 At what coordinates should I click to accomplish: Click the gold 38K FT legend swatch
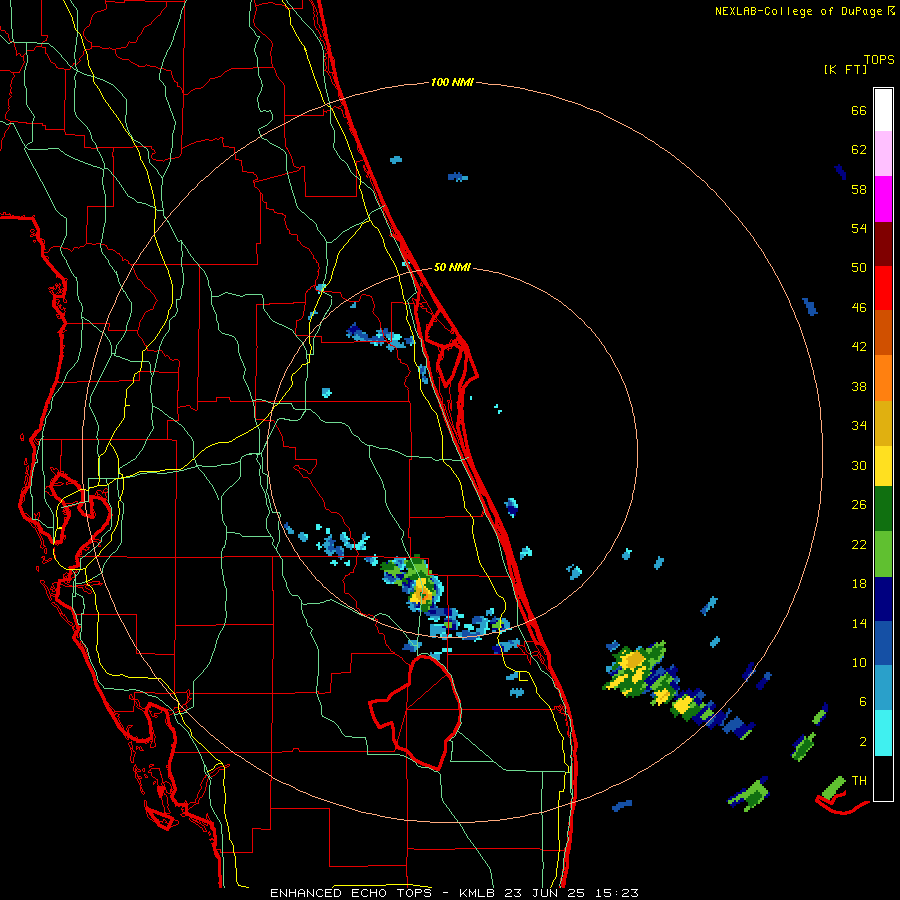[883, 423]
